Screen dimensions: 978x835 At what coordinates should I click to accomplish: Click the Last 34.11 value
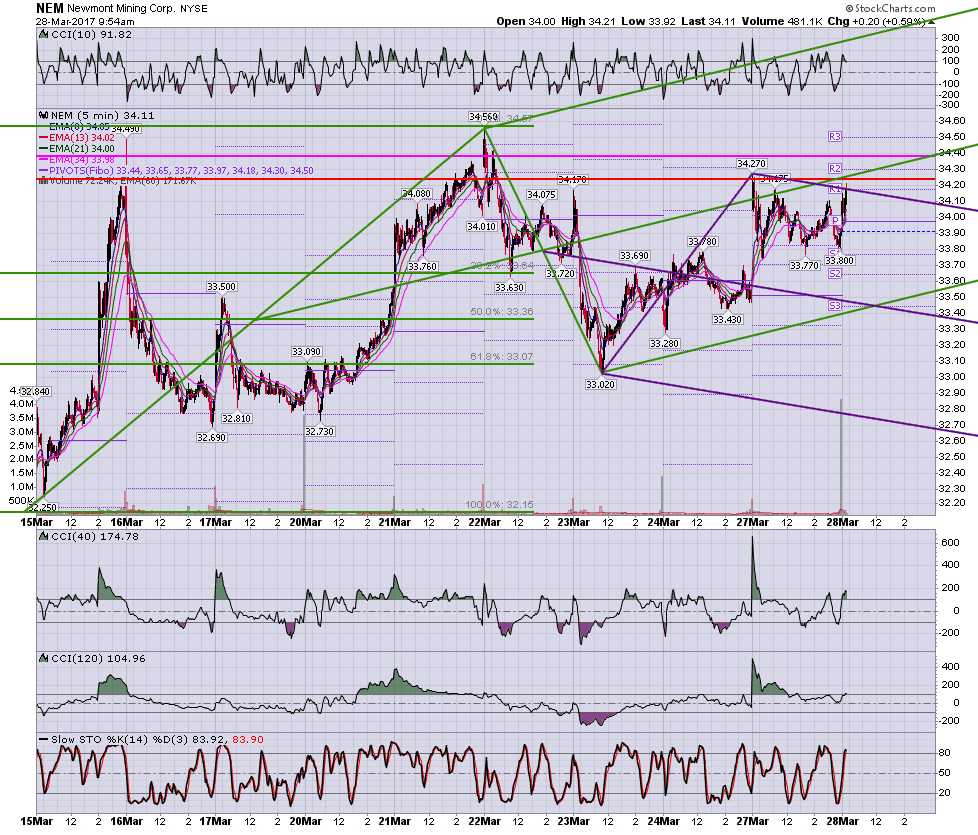pos(709,21)
